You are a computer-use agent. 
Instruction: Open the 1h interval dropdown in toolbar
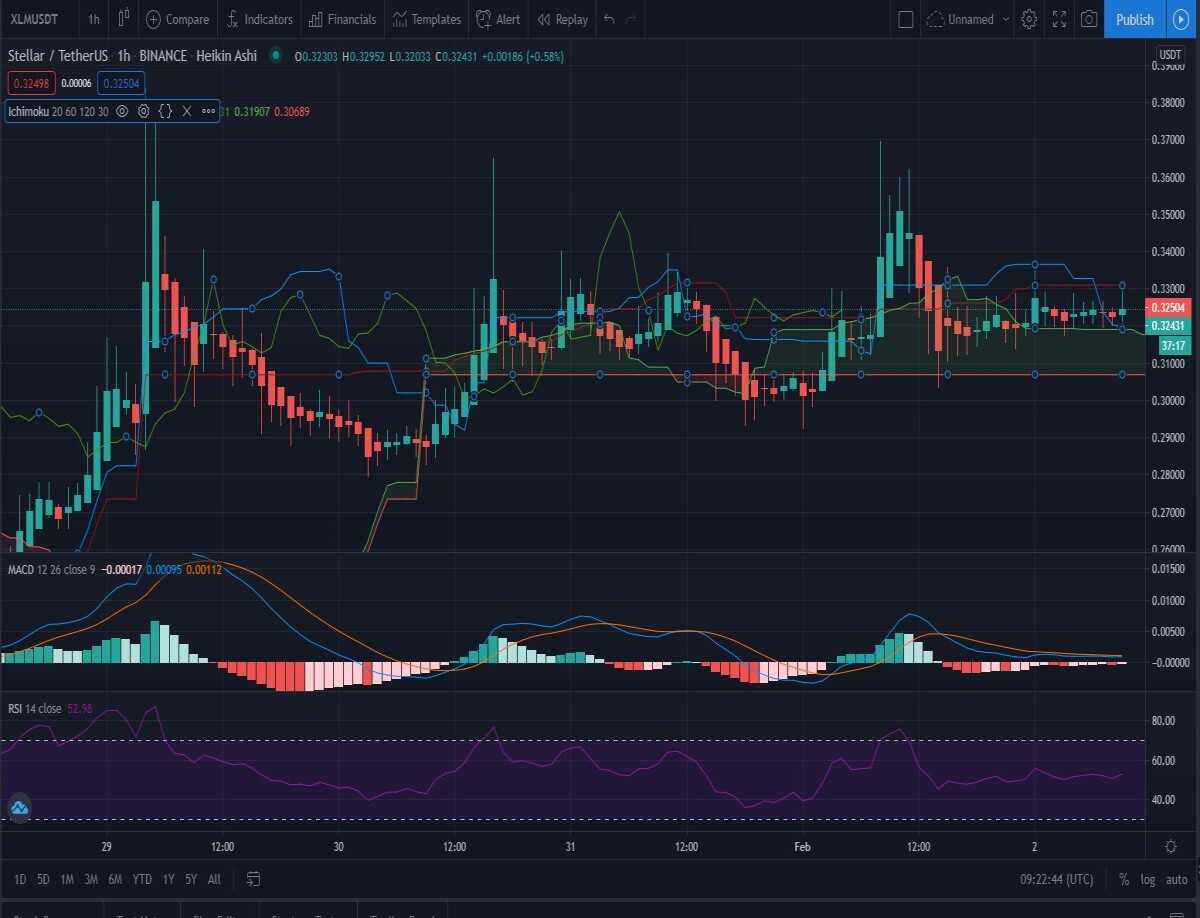click(x=93, y=19)
